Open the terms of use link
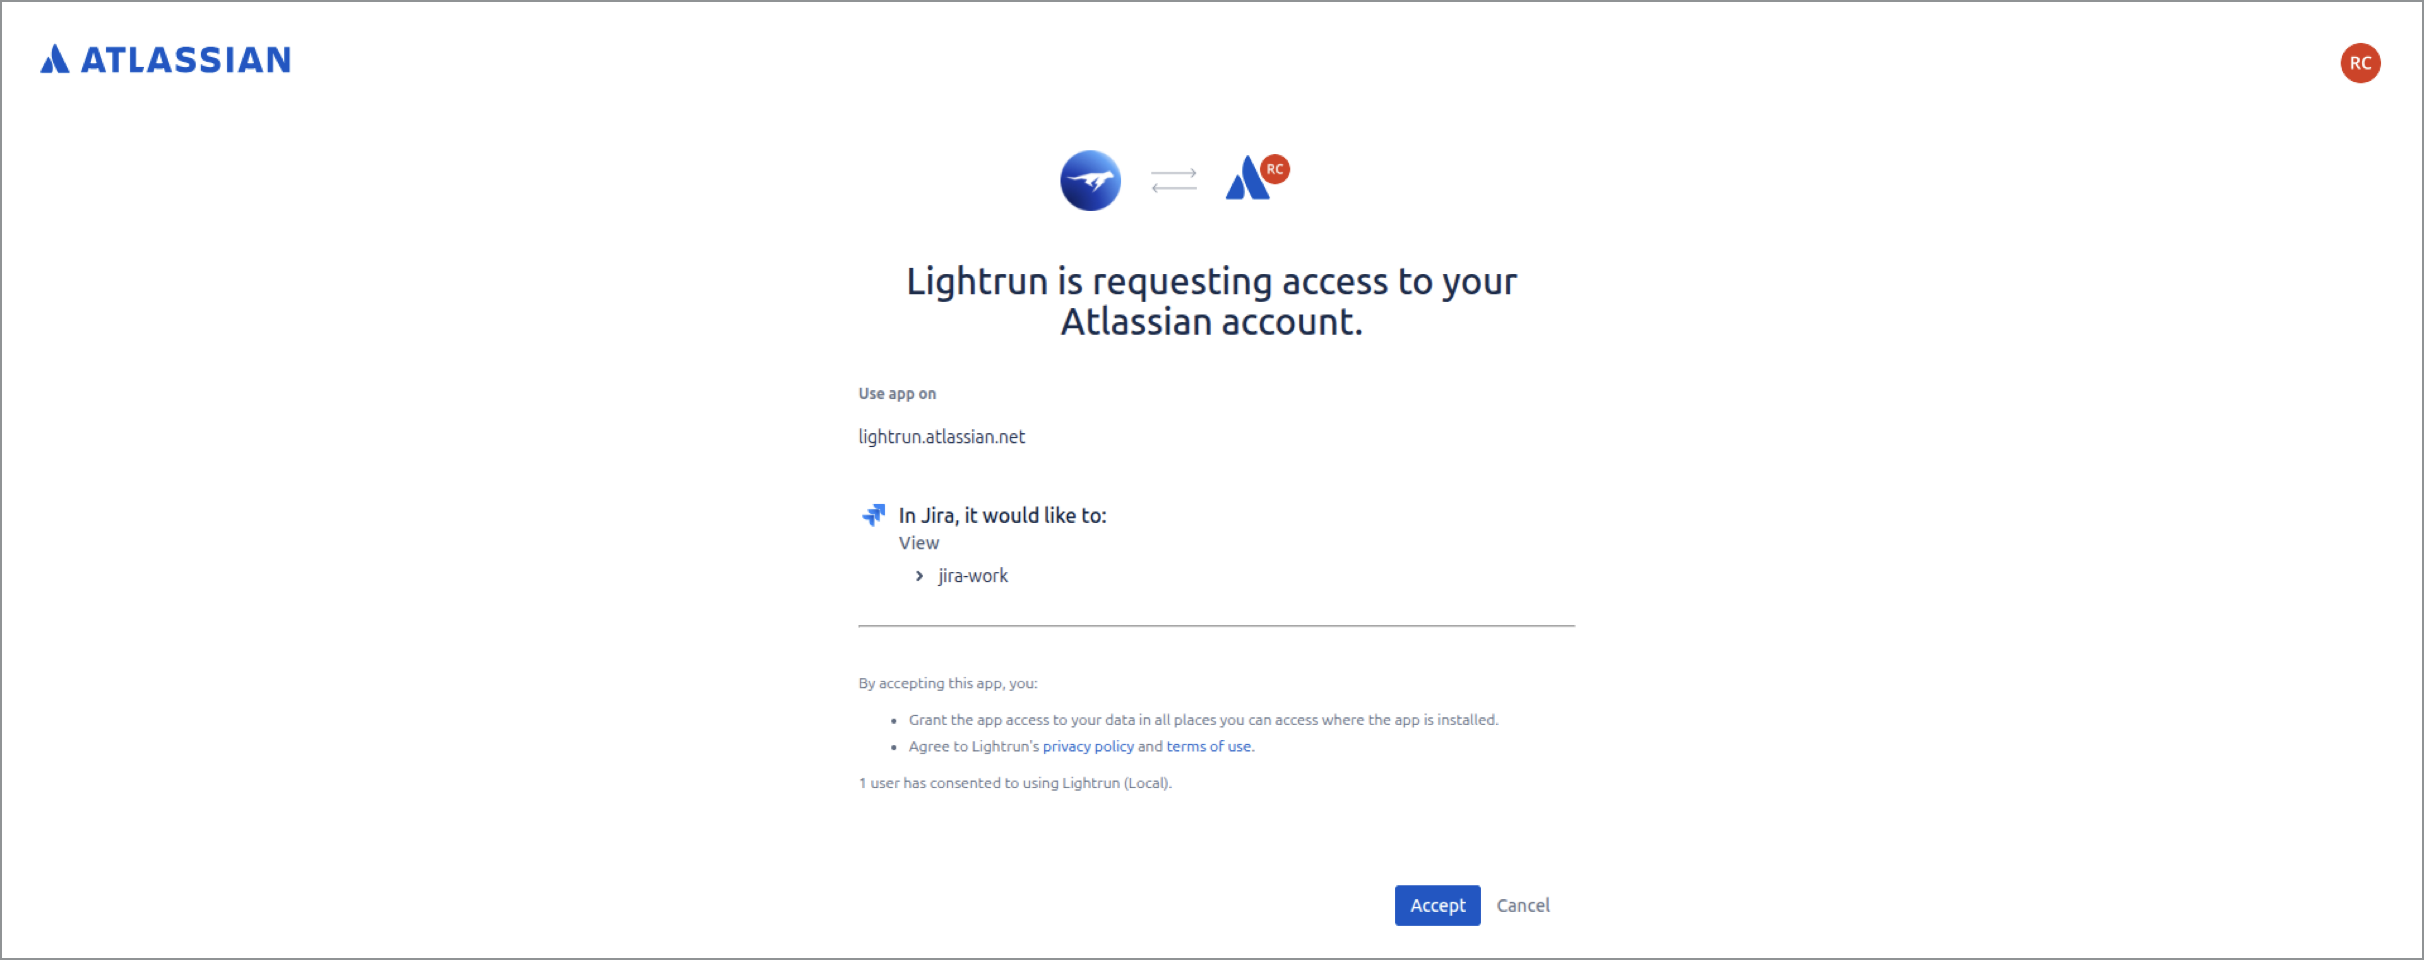2424x960 pixels. click(x=1208, y=747)
